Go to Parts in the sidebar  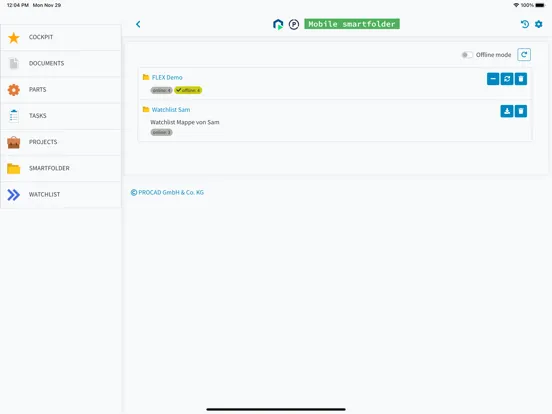61,90
